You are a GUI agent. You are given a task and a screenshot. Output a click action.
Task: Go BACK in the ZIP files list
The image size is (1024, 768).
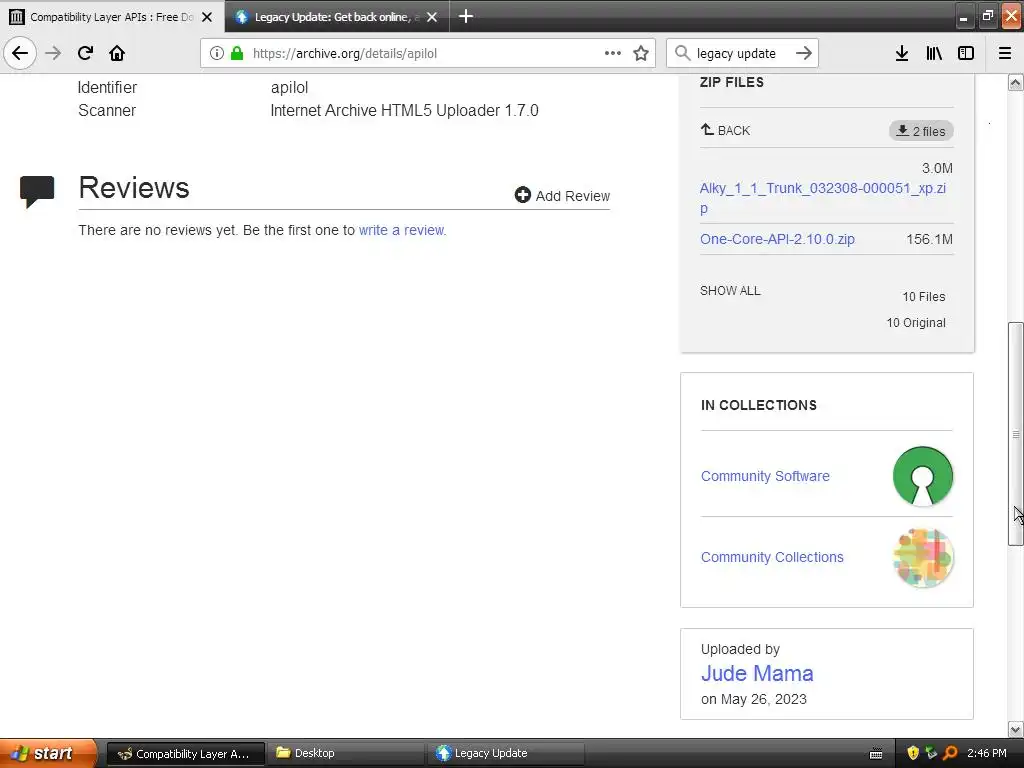(725, 130)
